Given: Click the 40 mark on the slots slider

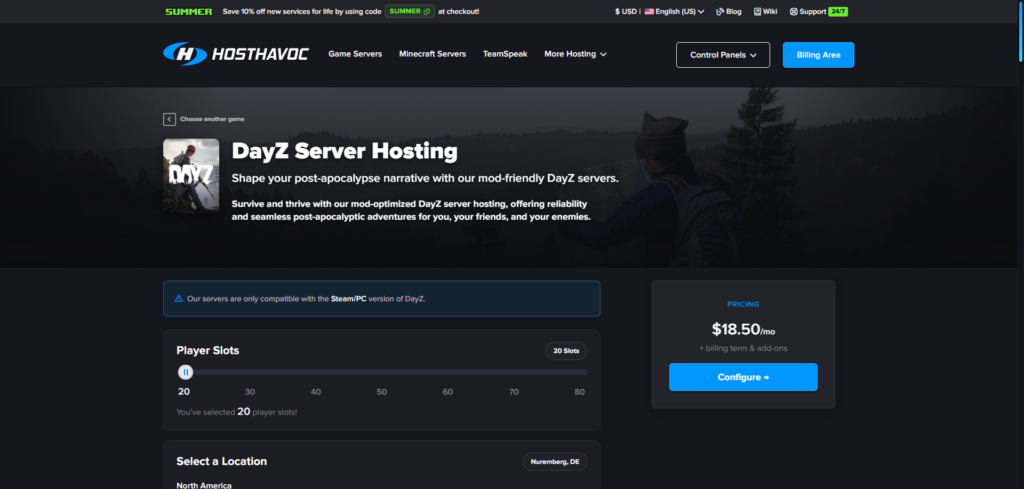Looking at the screenshot, I should 316,392.
